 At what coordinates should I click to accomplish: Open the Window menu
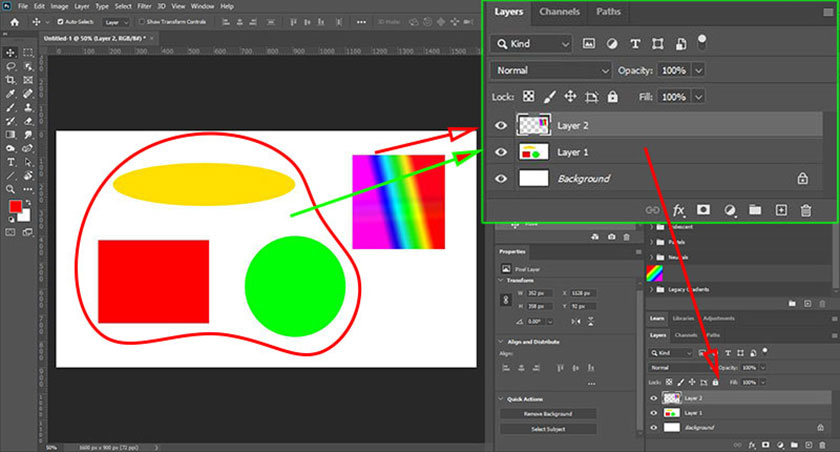(202, 6)
